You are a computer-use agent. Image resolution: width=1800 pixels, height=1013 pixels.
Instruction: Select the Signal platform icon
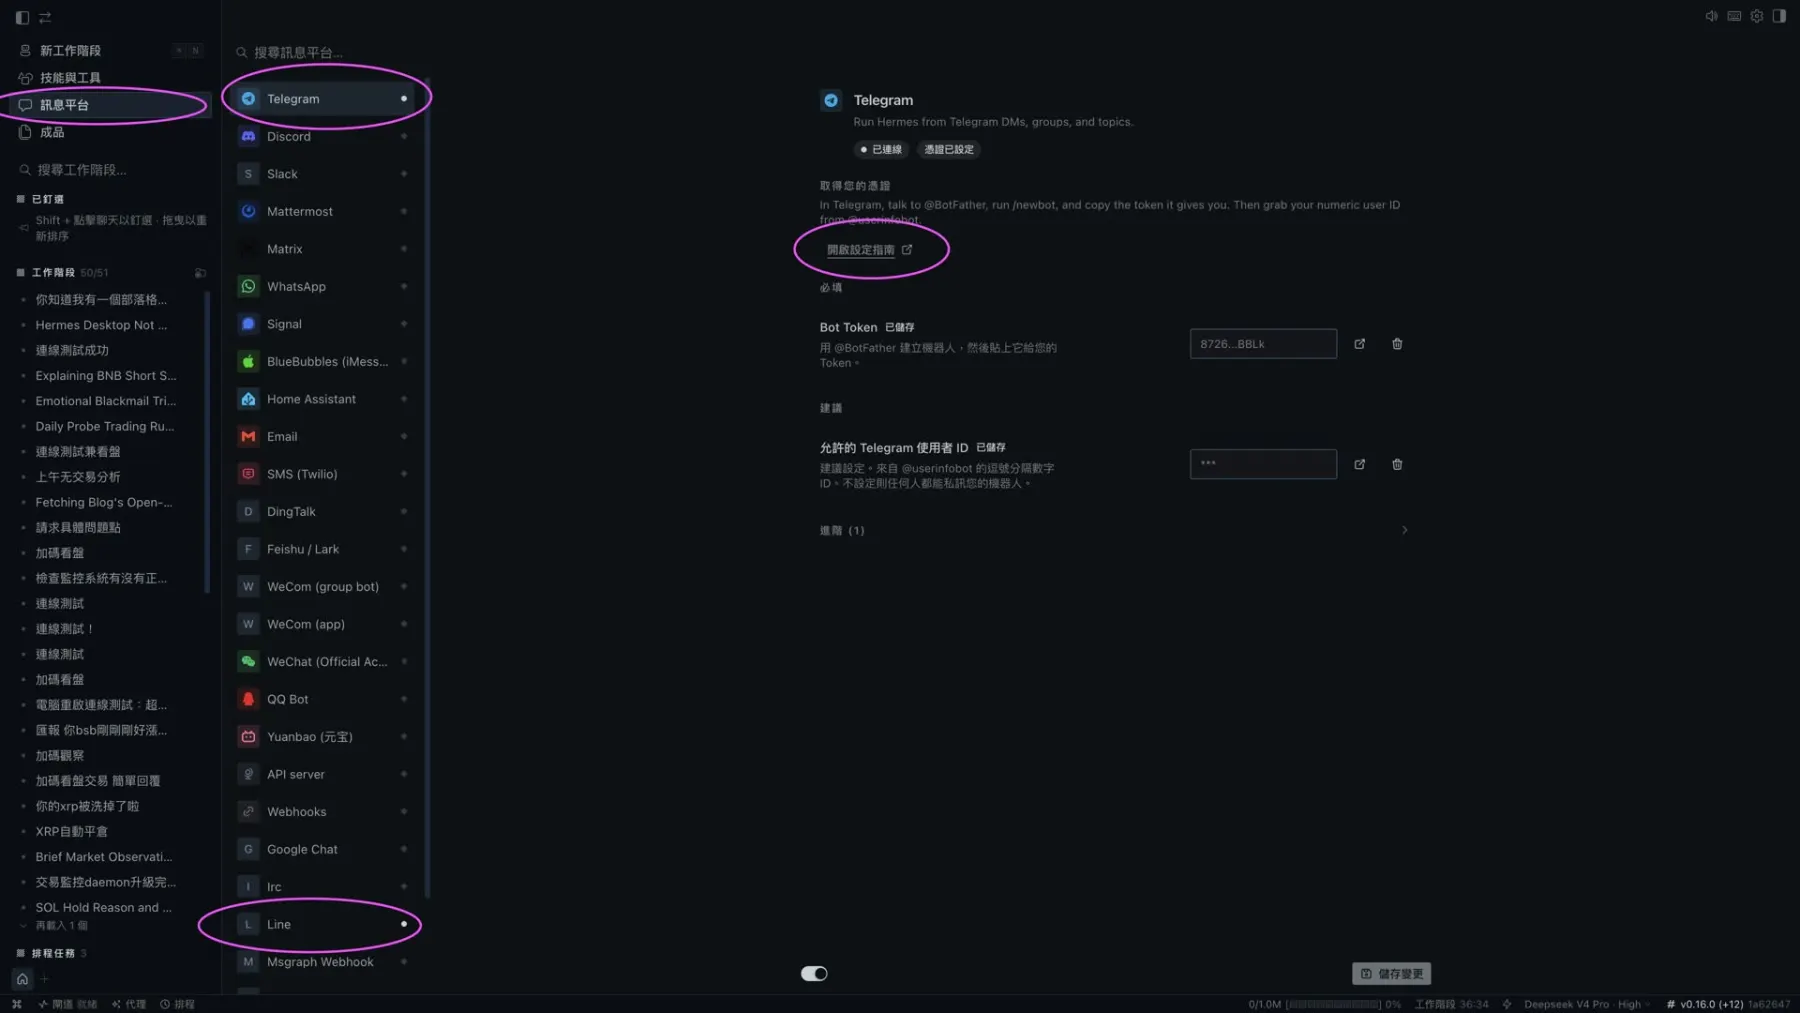248,324
